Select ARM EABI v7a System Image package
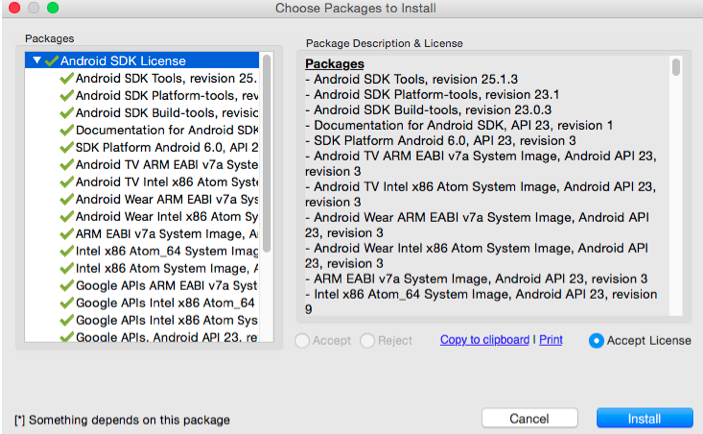The height and width of the screenshot is (434, 703). [x=167, y=233]
